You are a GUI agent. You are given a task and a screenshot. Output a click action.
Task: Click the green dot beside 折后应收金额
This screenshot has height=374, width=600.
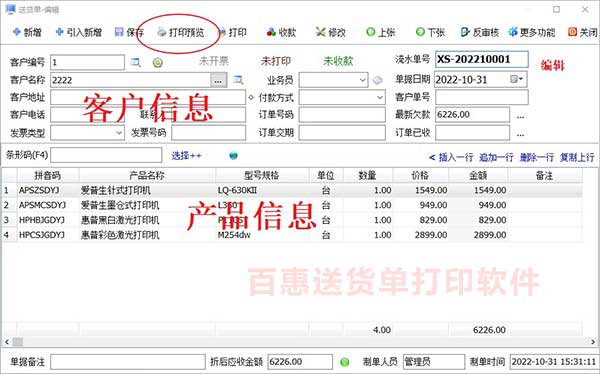pyautogui.click(x=344, y=362)
